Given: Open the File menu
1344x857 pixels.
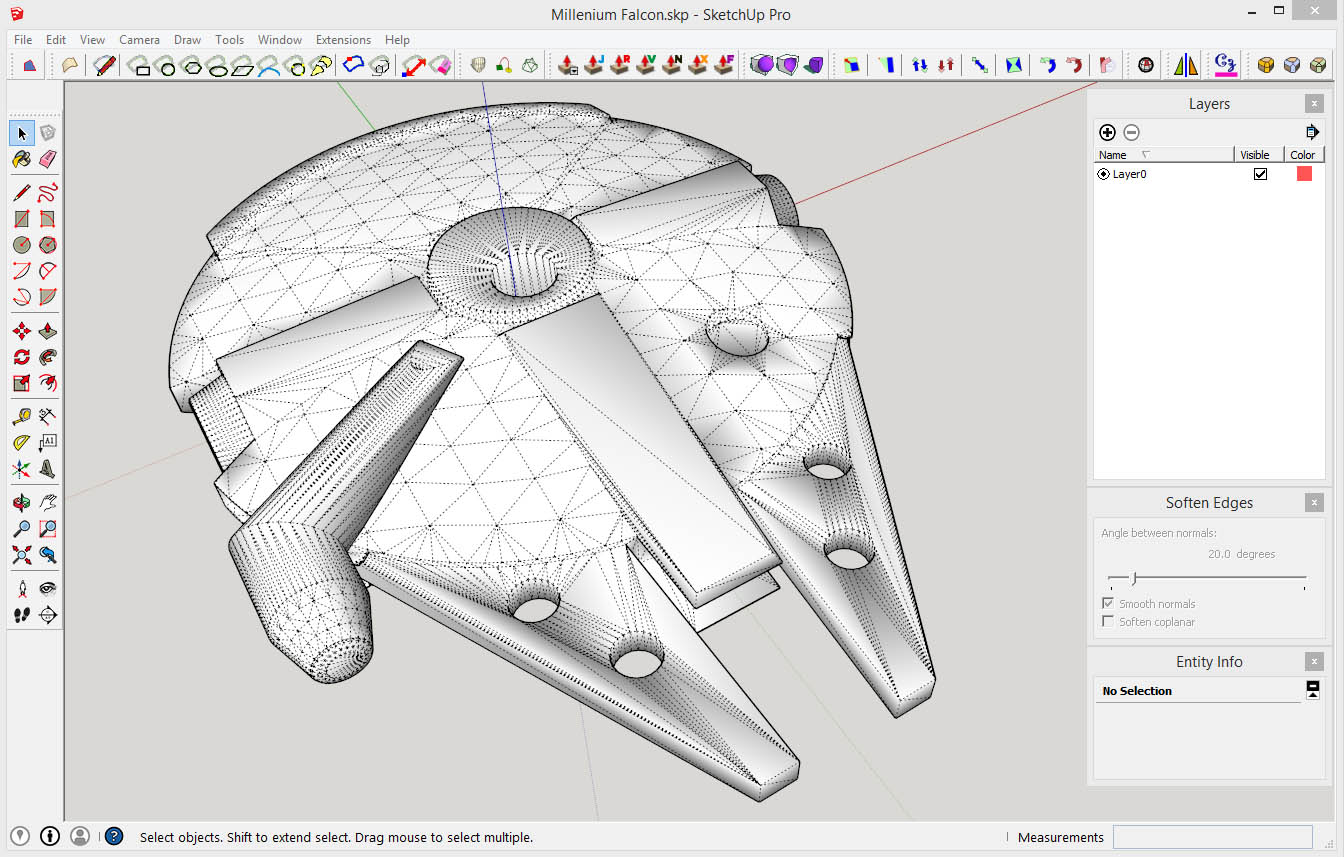Looking at the screenshot, I should [x=23, y=40].
